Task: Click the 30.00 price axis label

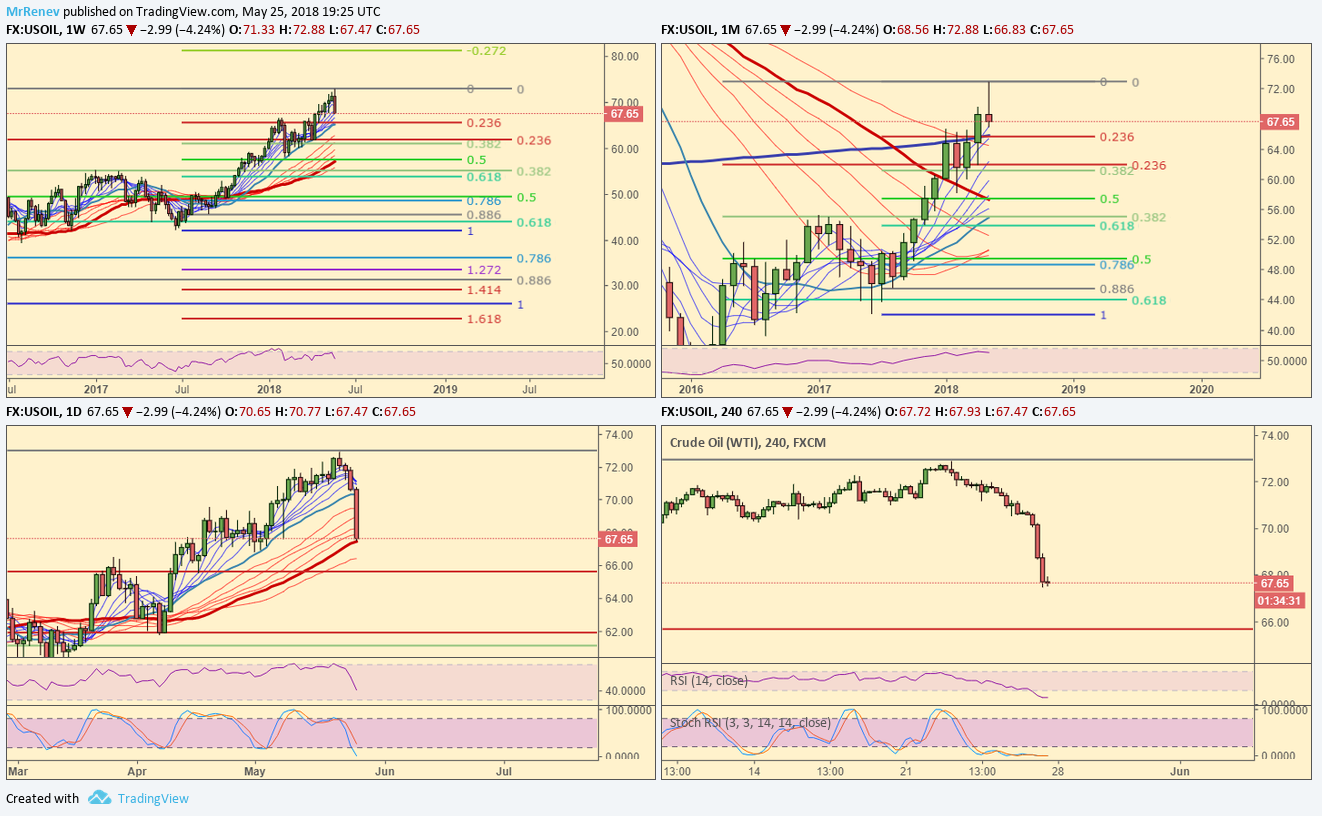Action: tap(625, 286)
